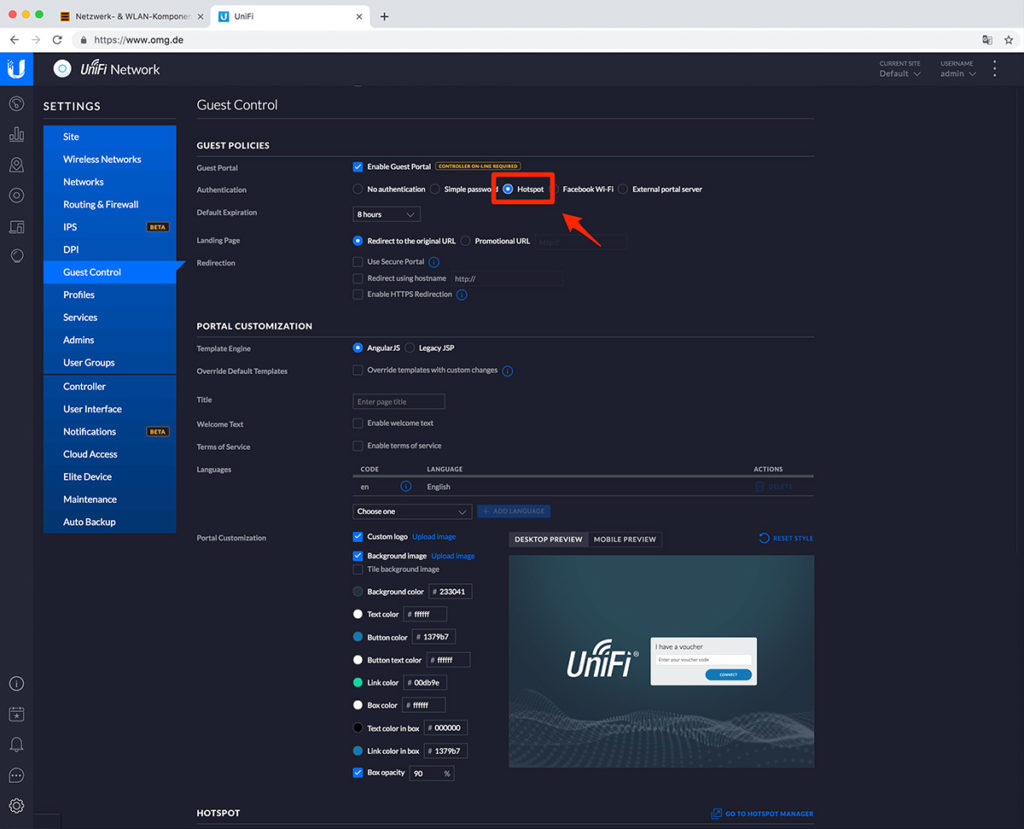Screen dimensions: 1024x829
Task: Open the Map pin icon in sidebar
Action: coord(16,165)
